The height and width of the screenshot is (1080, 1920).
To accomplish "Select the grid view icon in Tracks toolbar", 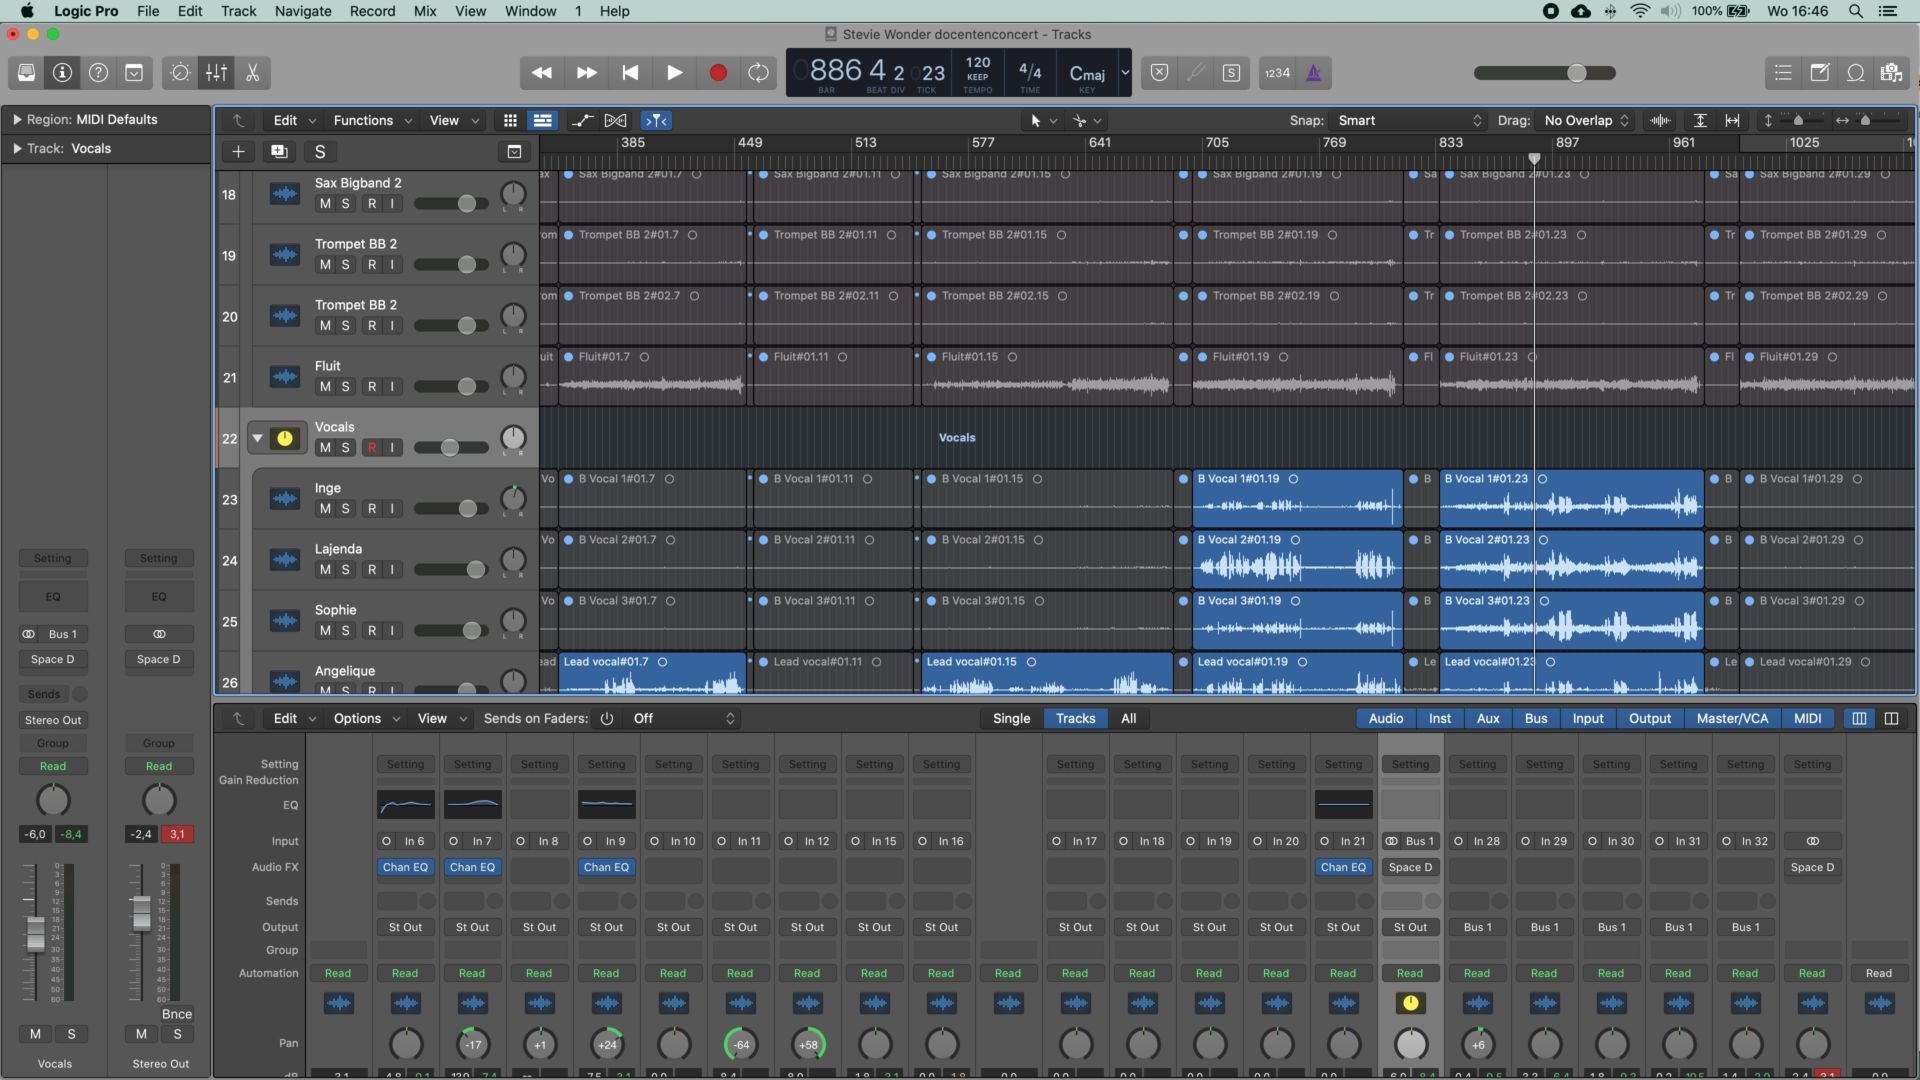I will (510, 120).
